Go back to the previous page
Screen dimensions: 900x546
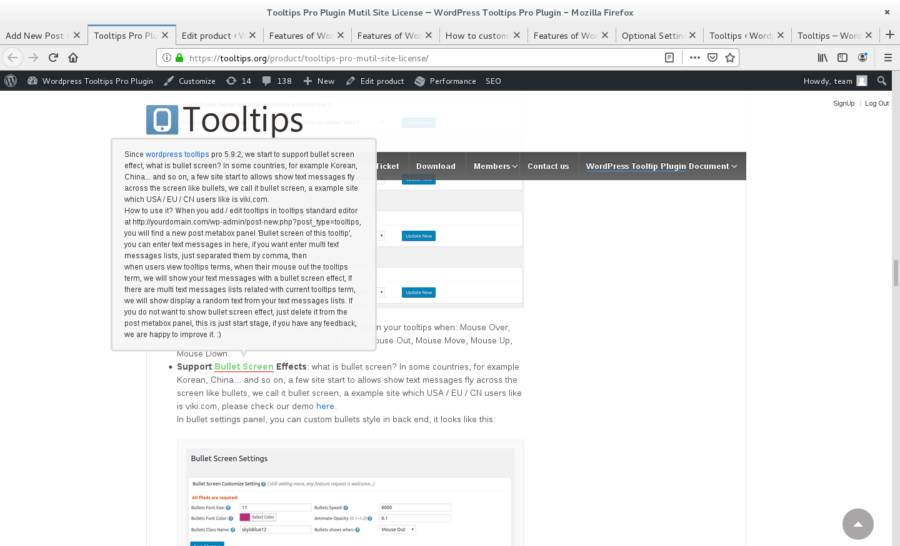tap(13, 57)
